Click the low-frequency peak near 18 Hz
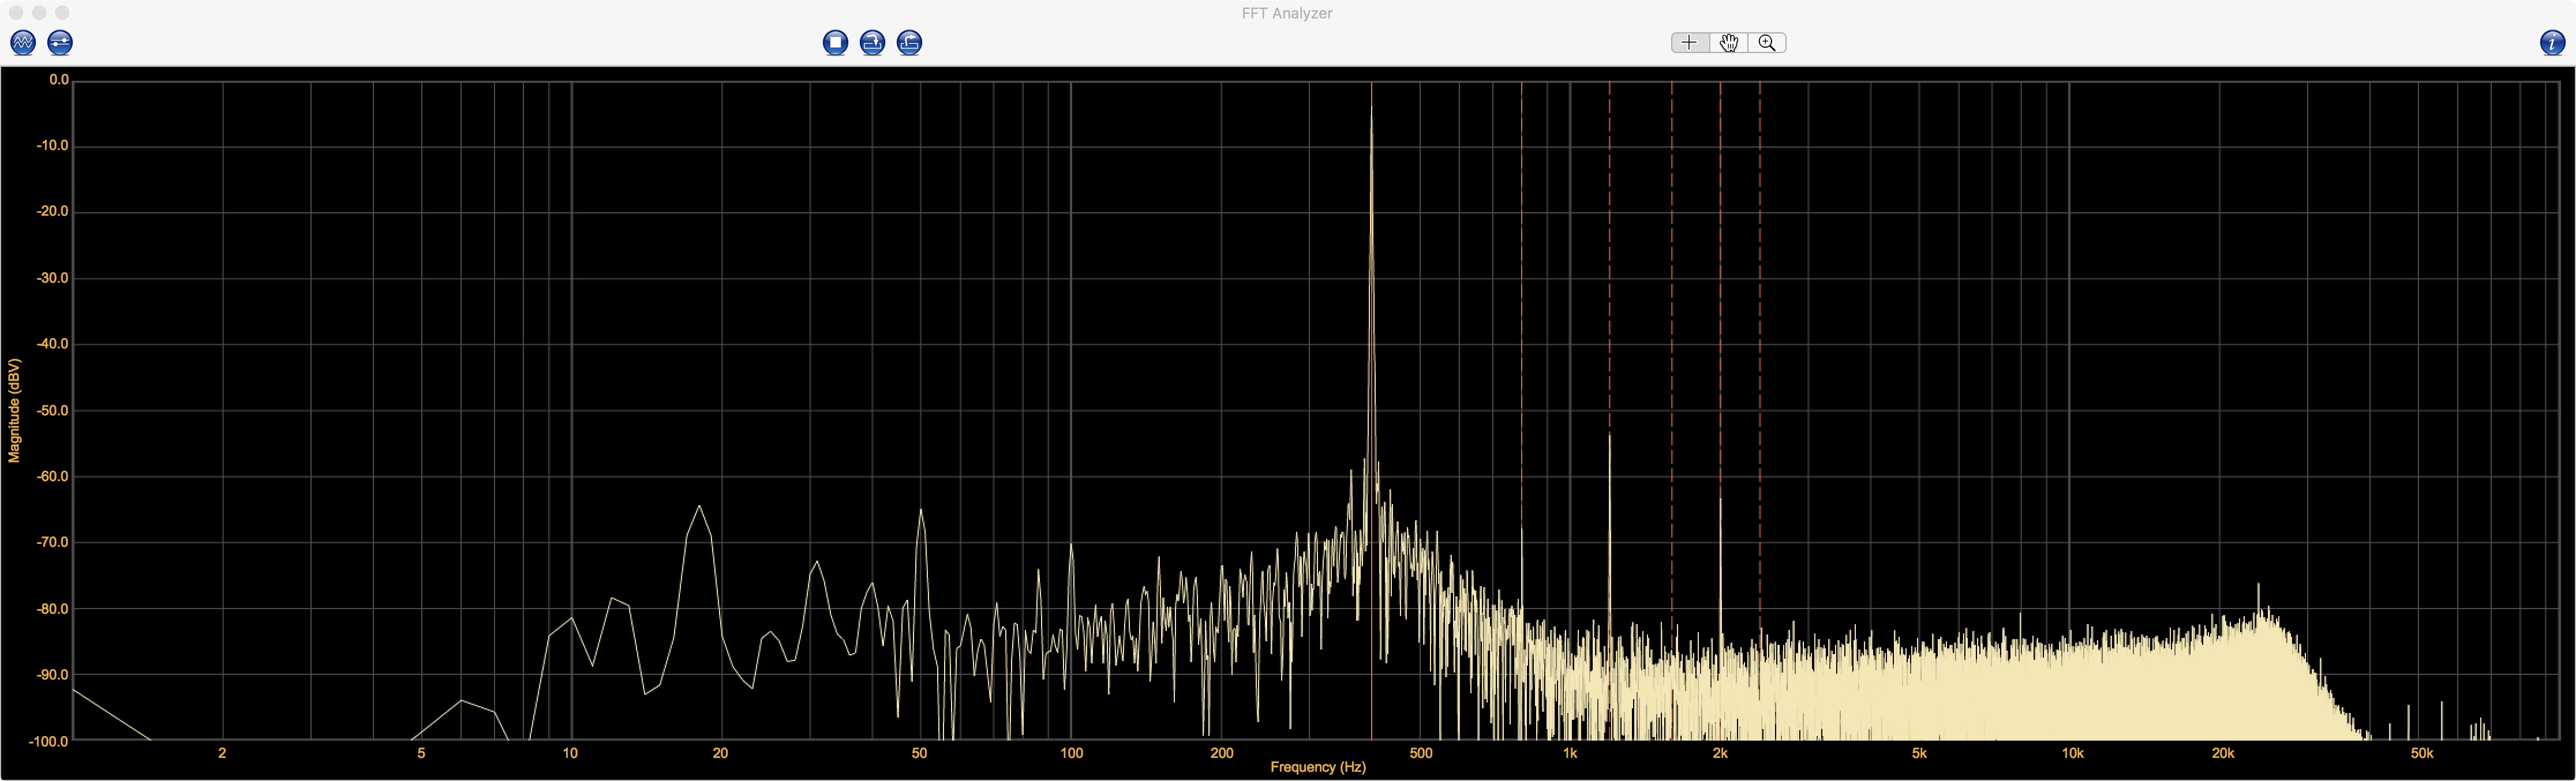Image resolution: width=2576 pixels, height=781 pixels. pos(699,508)
